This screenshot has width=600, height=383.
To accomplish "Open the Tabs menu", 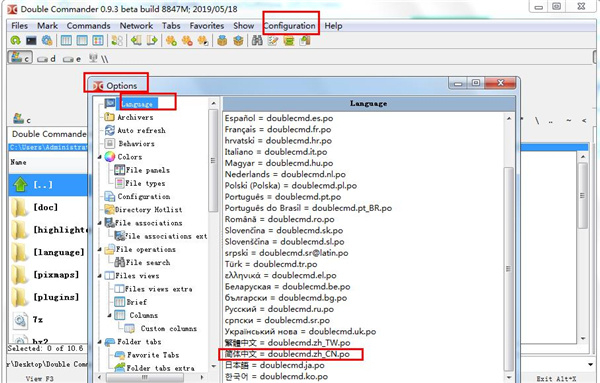I will 171,26.
